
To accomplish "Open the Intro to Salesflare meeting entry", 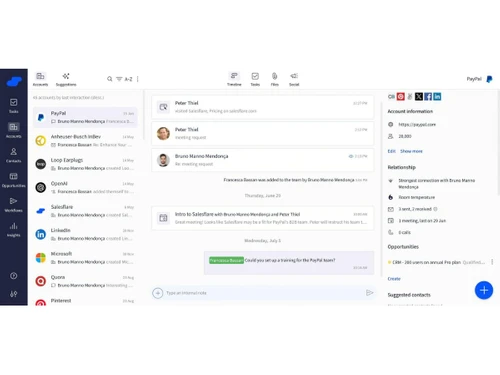I will pos(263,218).
